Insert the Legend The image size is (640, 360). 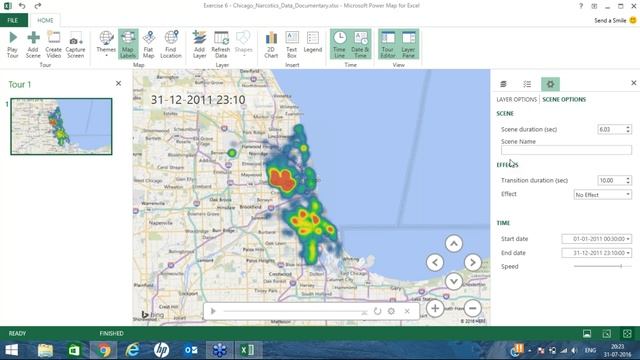click(313, 42)
